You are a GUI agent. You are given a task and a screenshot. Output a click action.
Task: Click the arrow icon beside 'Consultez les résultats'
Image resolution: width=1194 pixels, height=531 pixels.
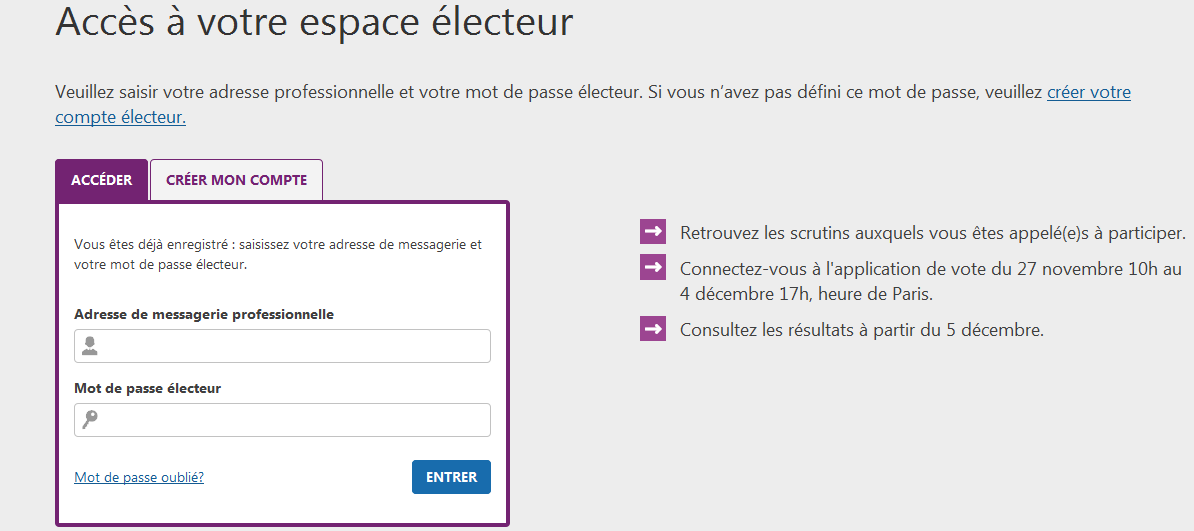click(653, 328)
